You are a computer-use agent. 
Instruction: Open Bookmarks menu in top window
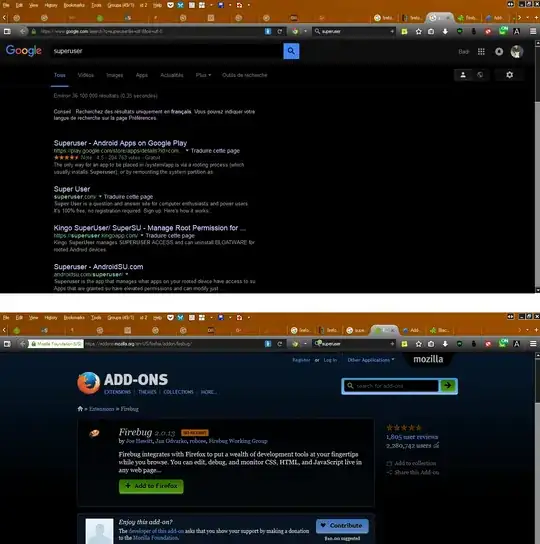pos(74,5)
